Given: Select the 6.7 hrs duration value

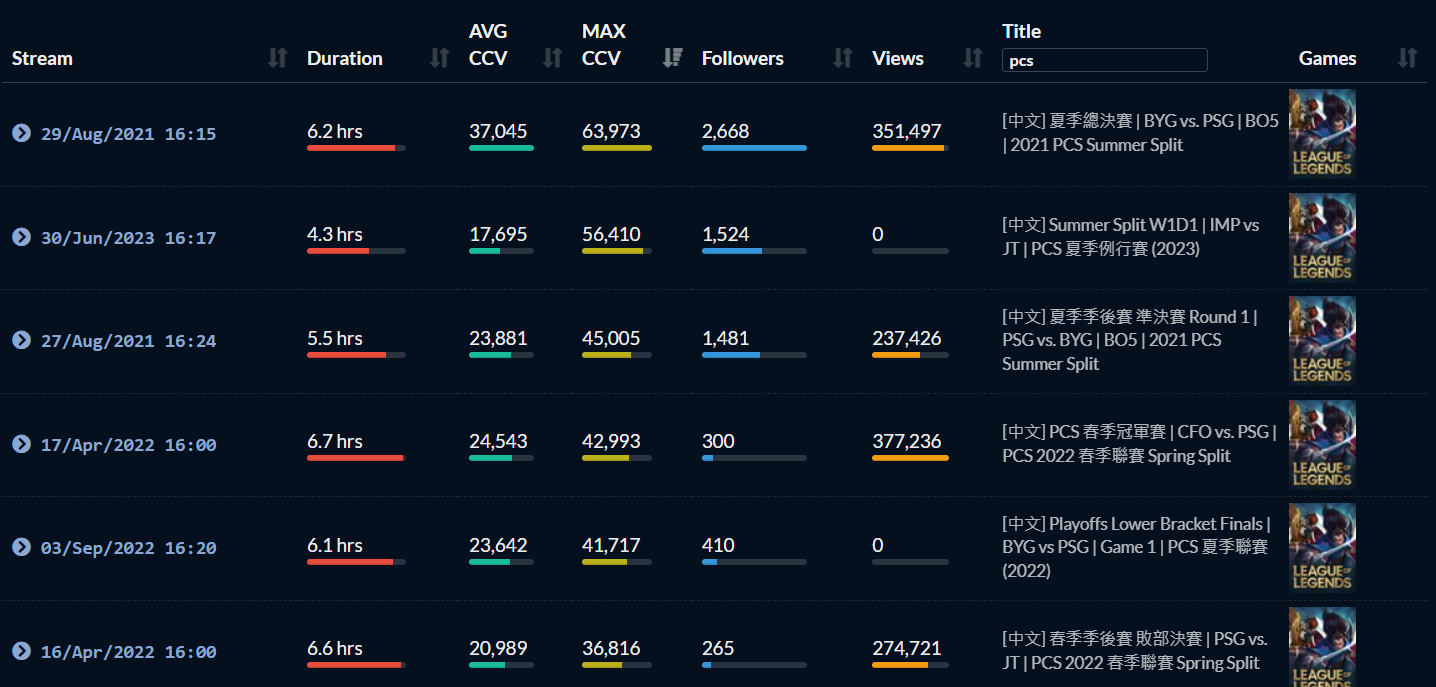Looking at the screenshot, I should [x=335, y=441].
